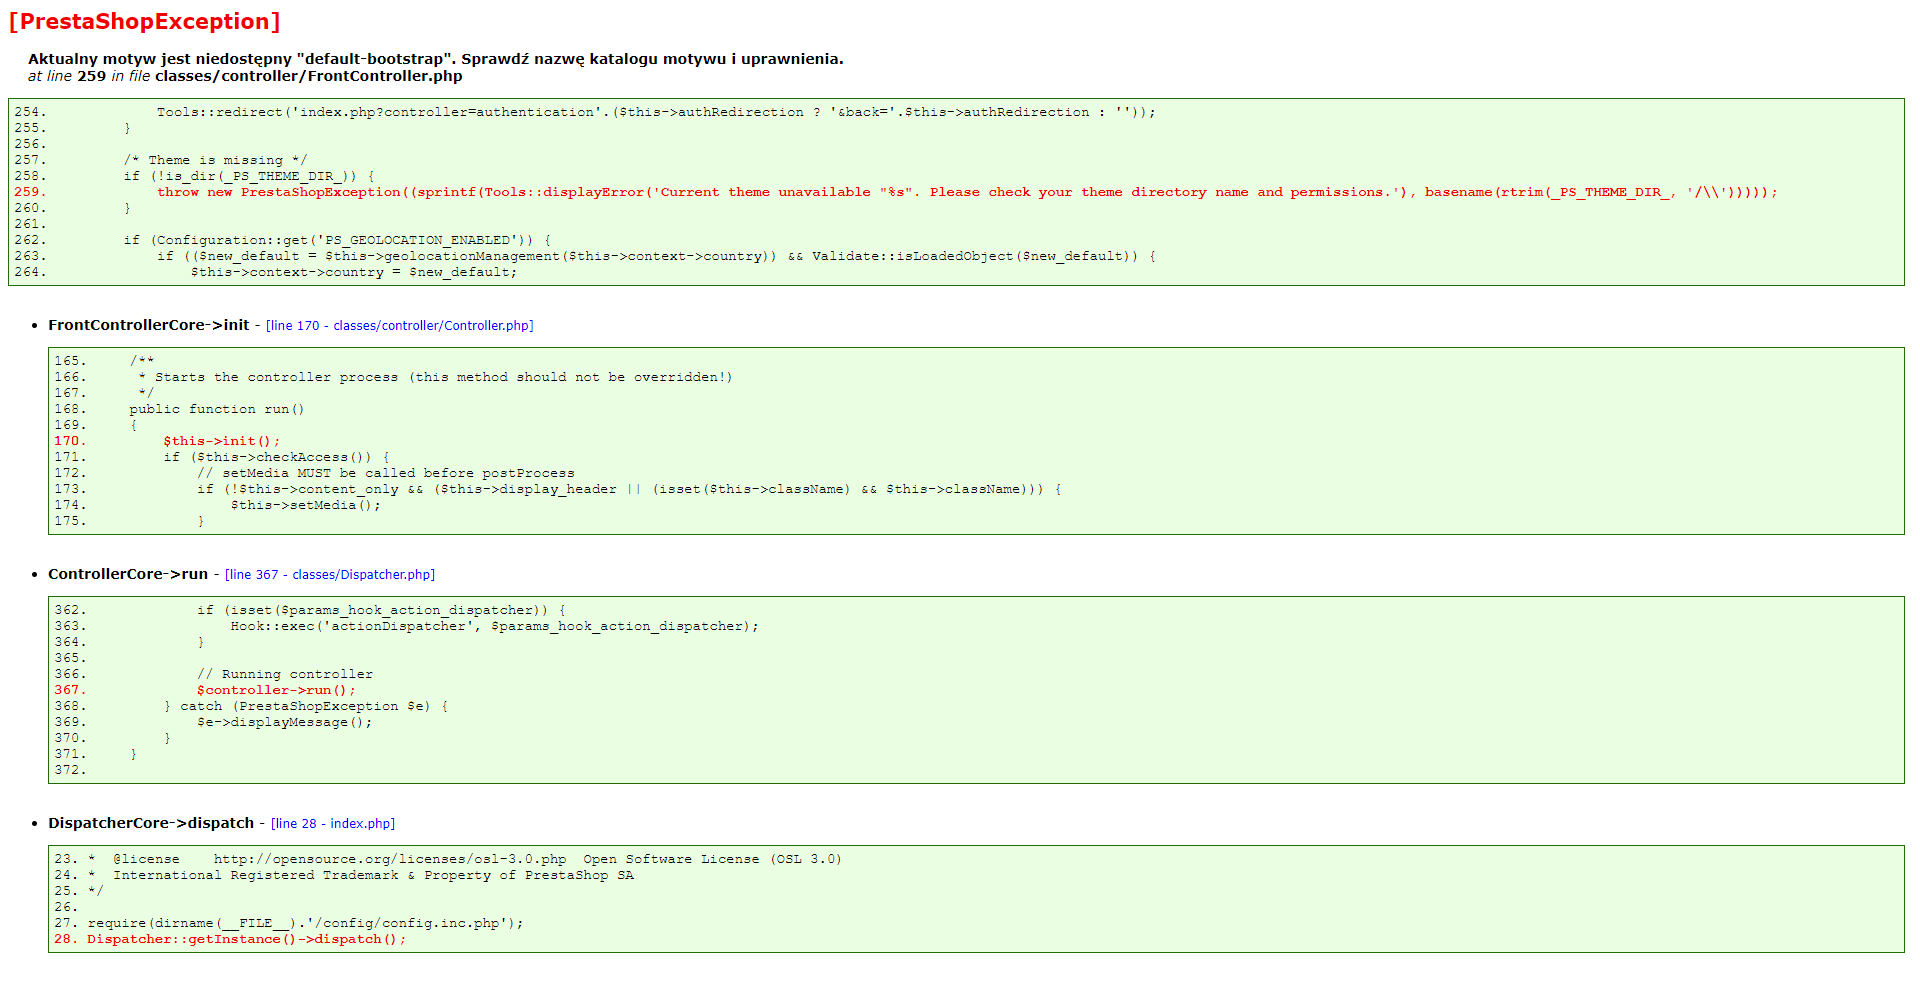1920x991 pixels.
Task: Select the "International Registered Trademark" comment line
Action: pos(361,875)
